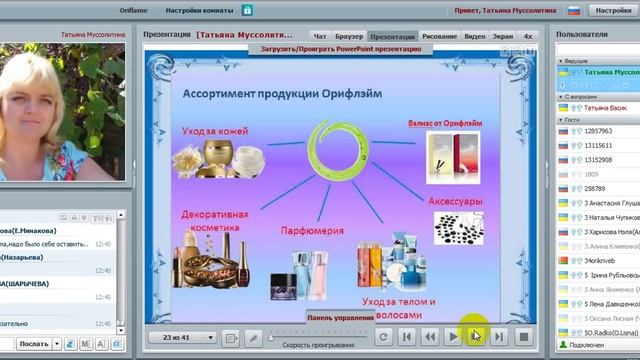Click the Oriflame label in top bar
The width and height of the screenshot is (640, 360).
click(133, 10)
